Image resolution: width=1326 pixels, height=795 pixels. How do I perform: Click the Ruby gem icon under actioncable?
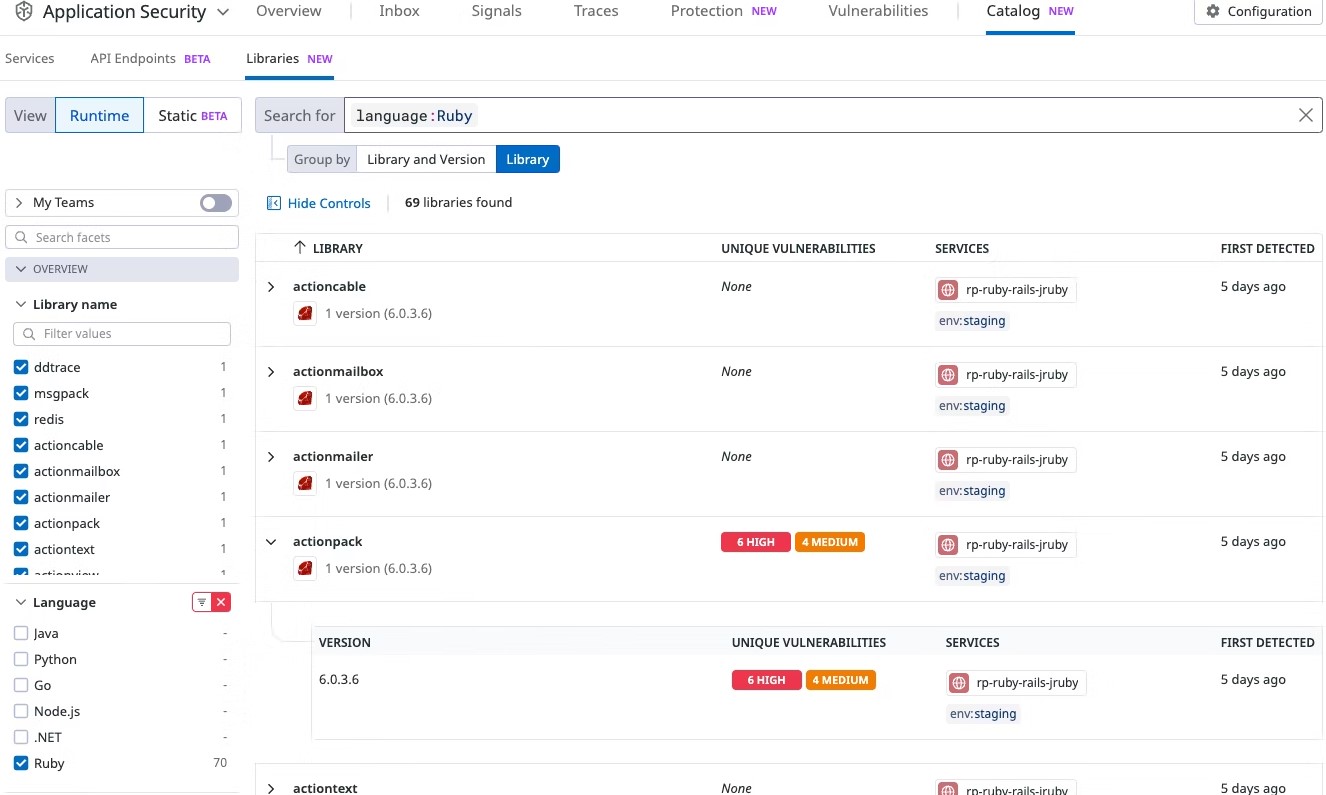coord(305,313)
